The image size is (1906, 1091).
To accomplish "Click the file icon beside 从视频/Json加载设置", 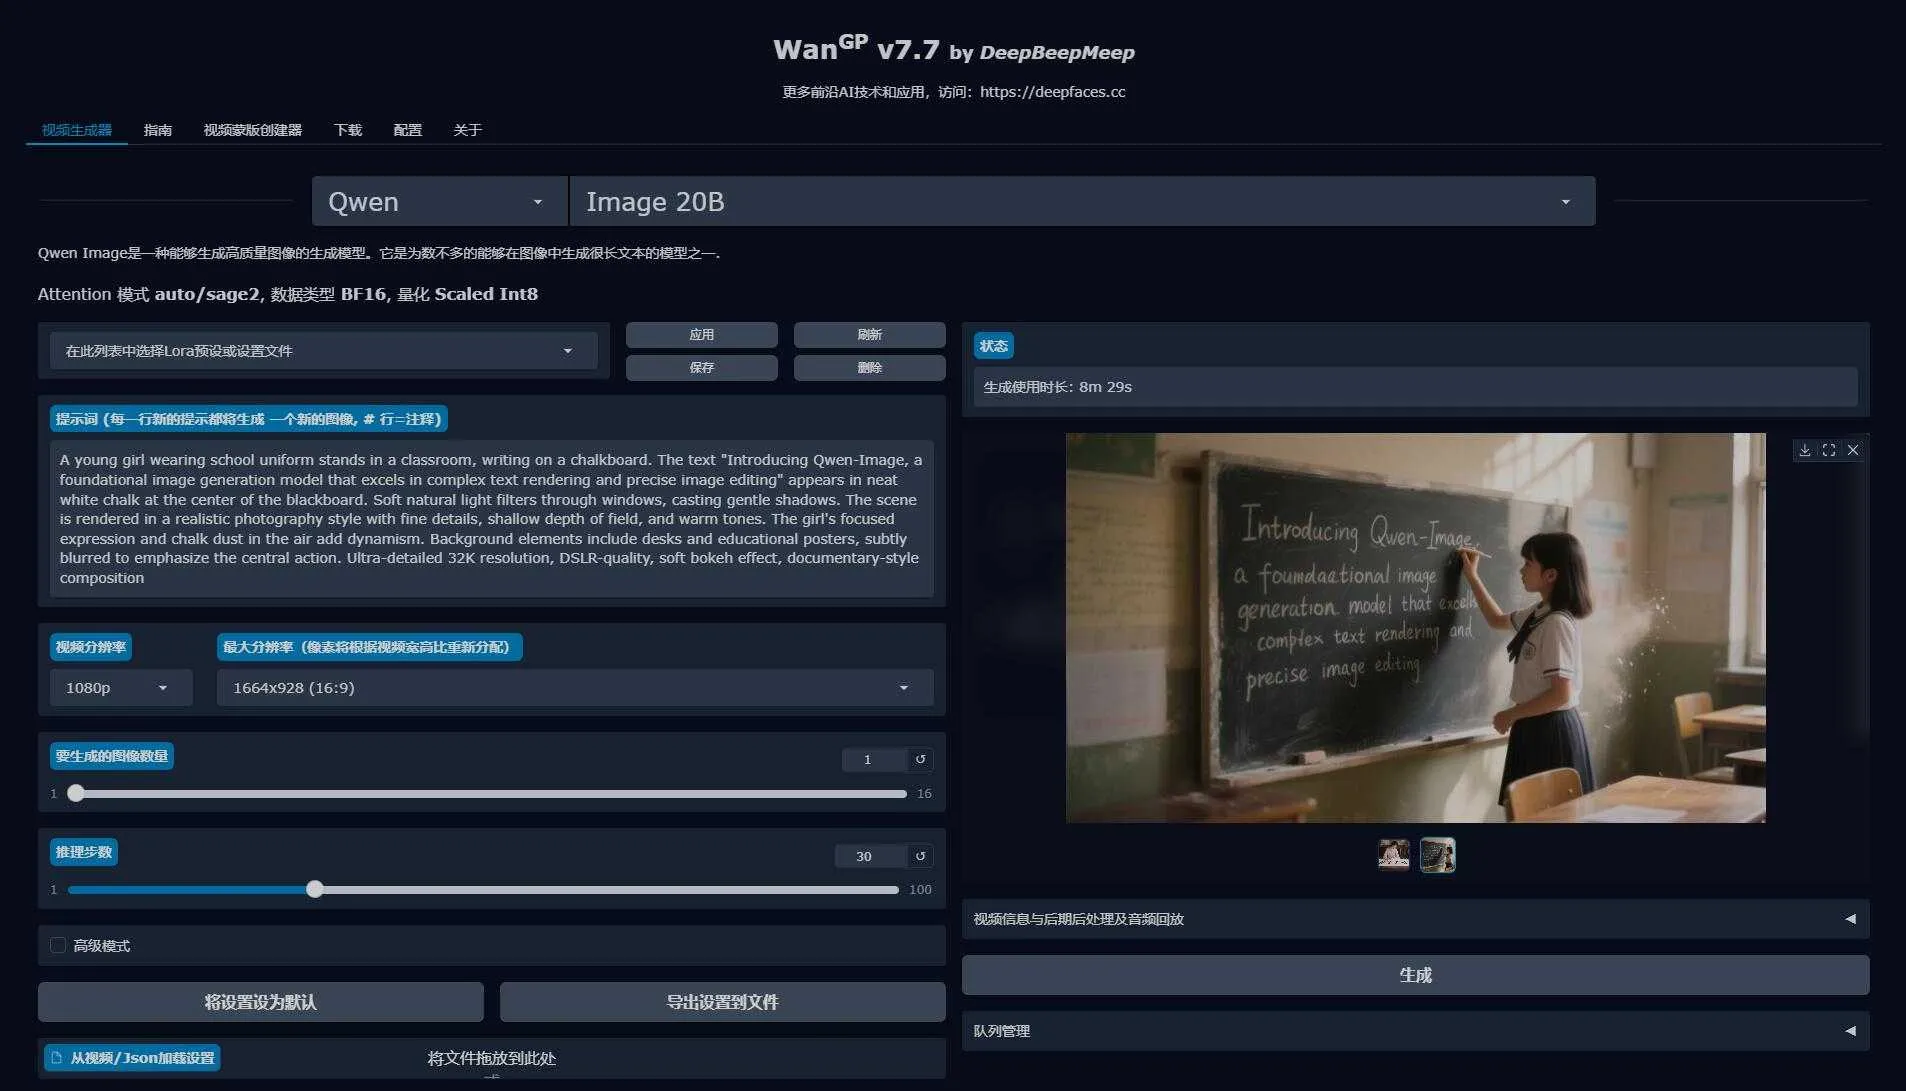I will pos(56,1058).
